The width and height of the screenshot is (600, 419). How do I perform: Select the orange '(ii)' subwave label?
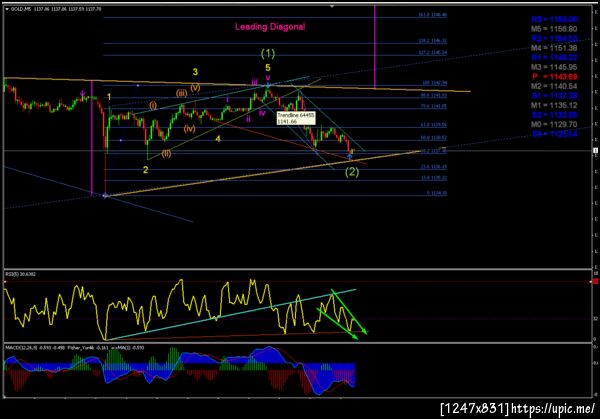tap(166, 153)
